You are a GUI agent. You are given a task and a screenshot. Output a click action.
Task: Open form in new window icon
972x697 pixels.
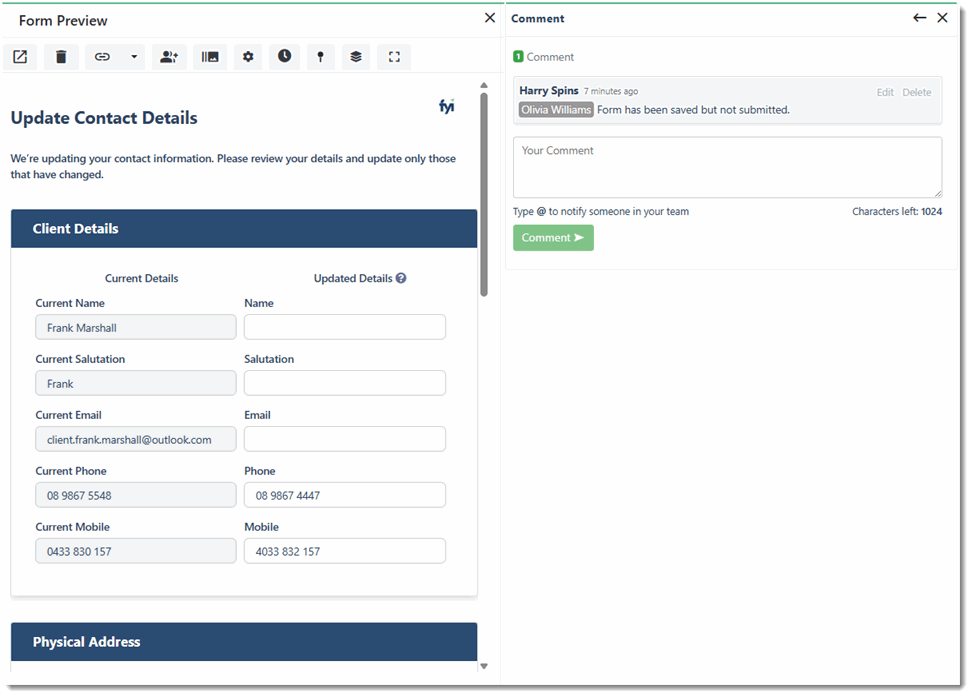(20, 57)
